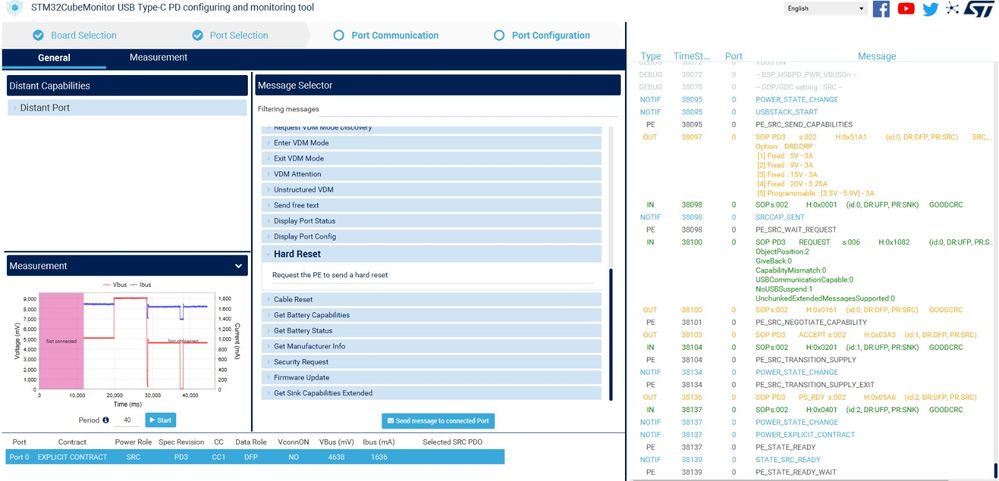The image size is (999, 481).
Task: Expand Get Sink Capabilities Extended message
Action: click(x=431, y=393)
